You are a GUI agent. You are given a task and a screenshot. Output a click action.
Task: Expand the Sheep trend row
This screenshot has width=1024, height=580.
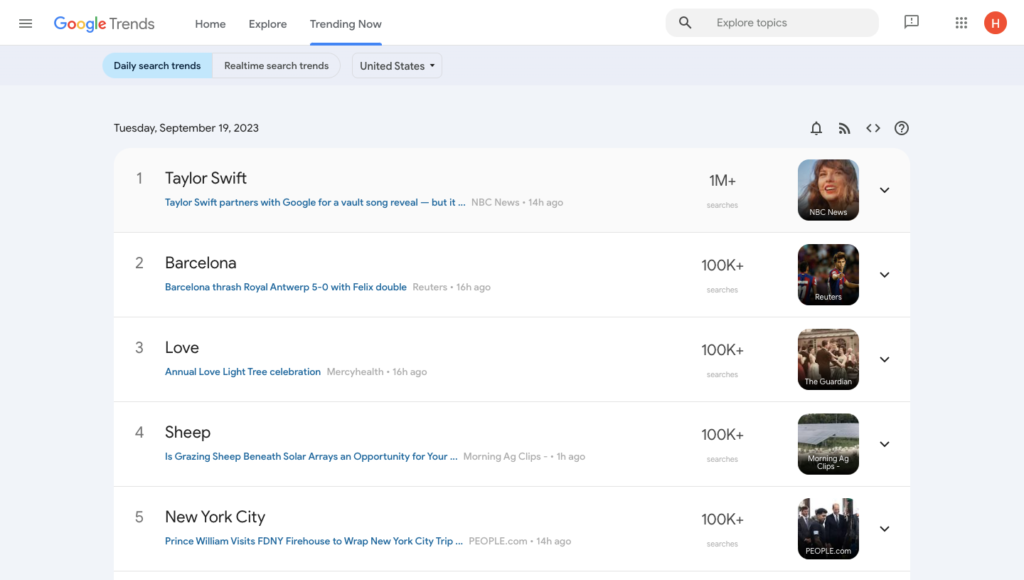coord(884,444)
